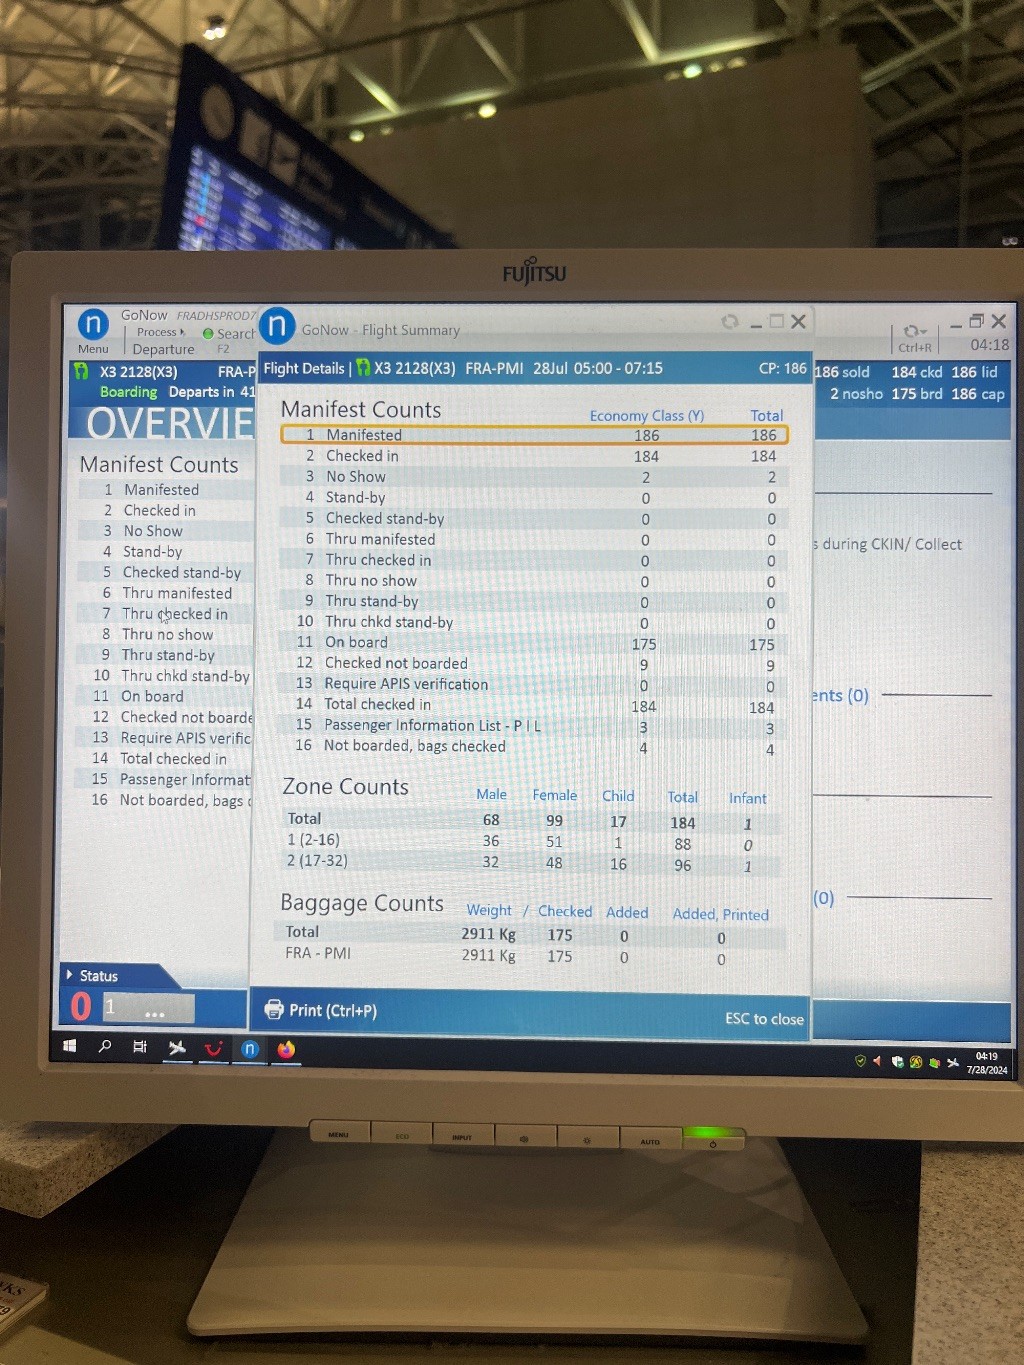Click the printer icon in Flight Summary
1024x1365 pixels.
[x=273, y=1010]
